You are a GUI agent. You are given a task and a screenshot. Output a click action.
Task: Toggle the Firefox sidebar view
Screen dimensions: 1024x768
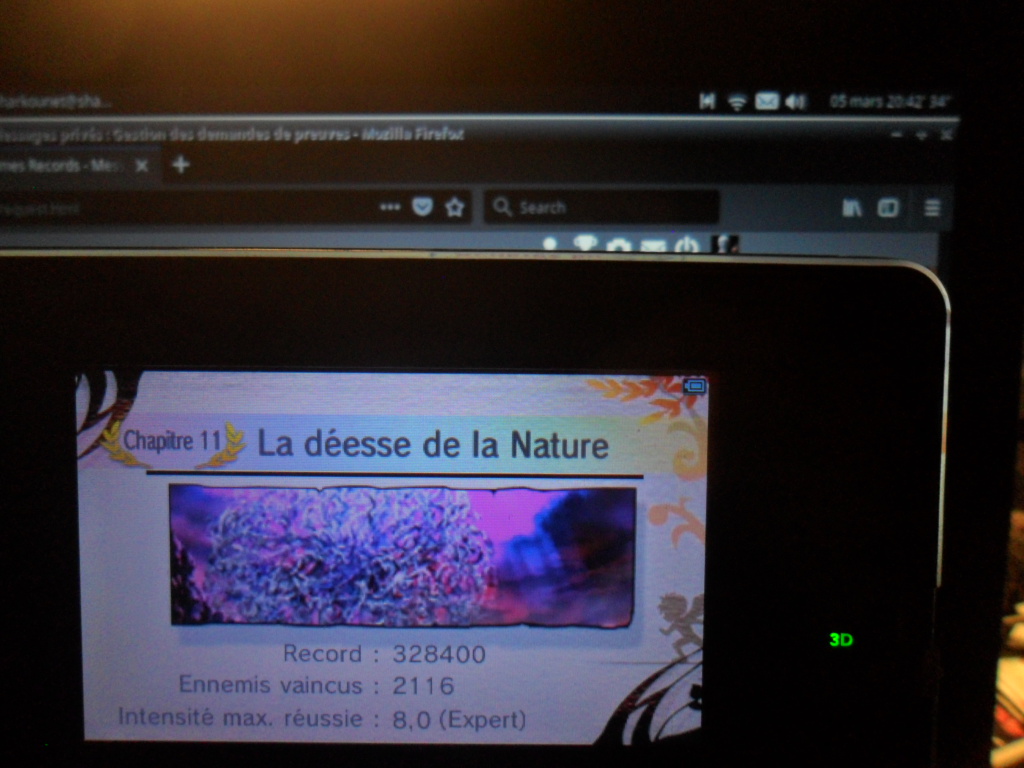click(x=887, y=208)
